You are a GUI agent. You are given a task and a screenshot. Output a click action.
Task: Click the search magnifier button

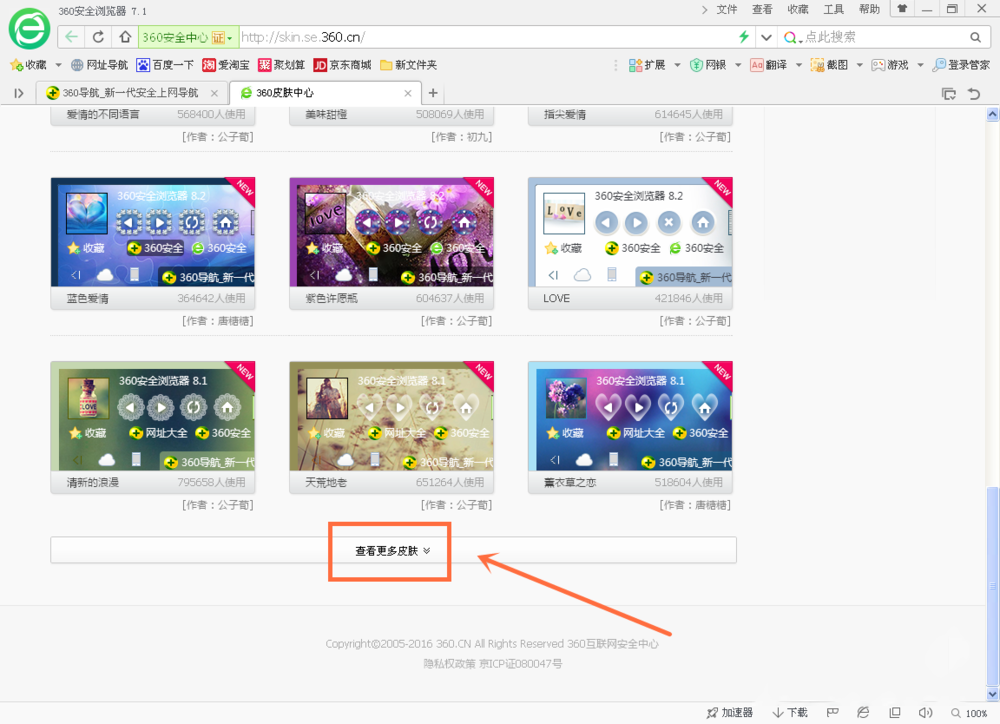click(x=975, y=37)
